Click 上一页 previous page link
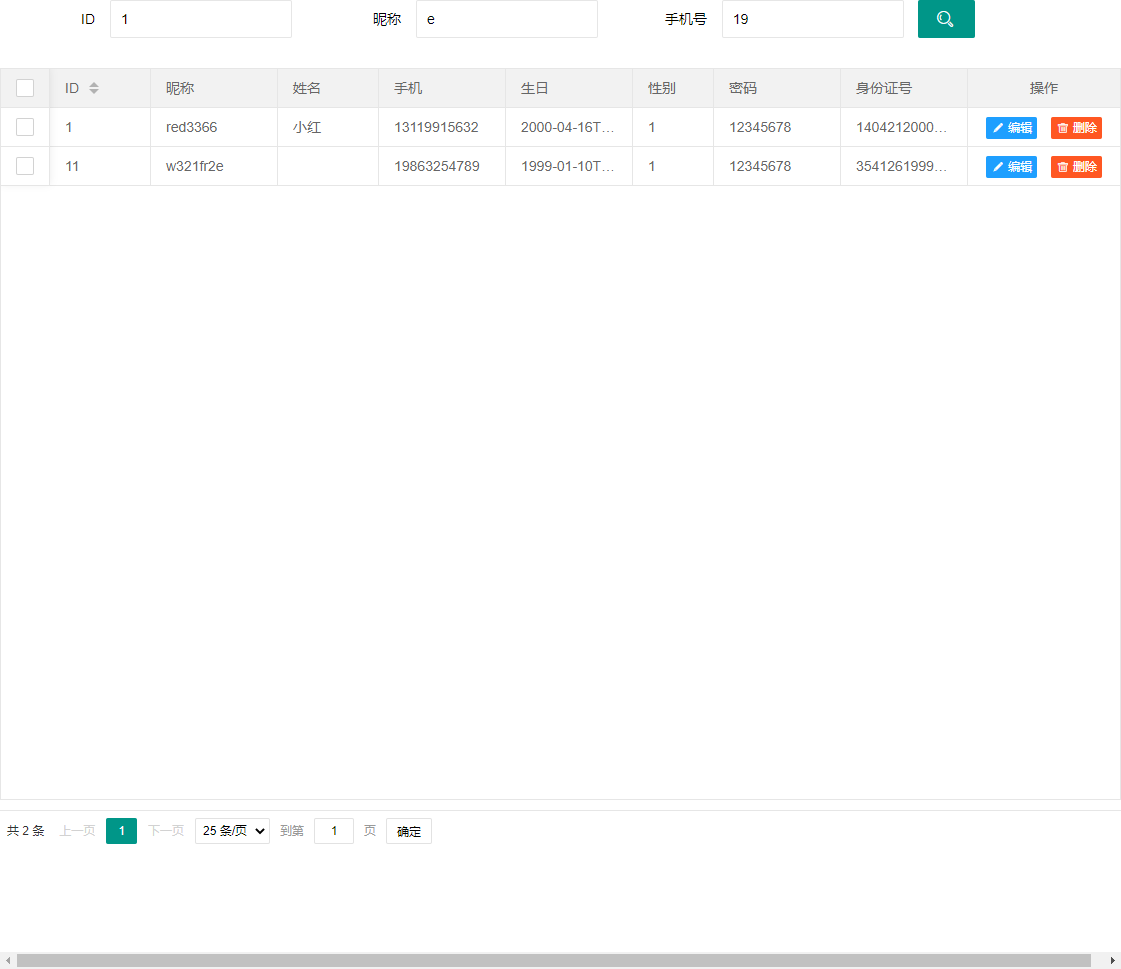Image resolution: width=1121 pixels, height=969 pixels. click(x=77, y=831)
